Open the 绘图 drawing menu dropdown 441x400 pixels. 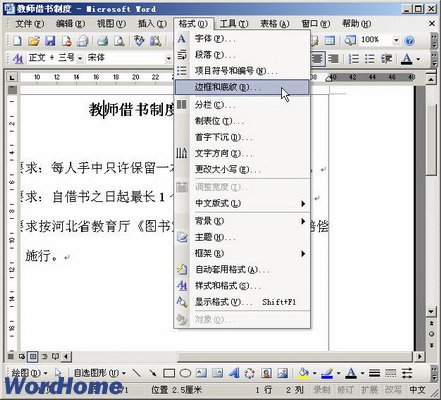pyautogui.click(x=29, y=373)
